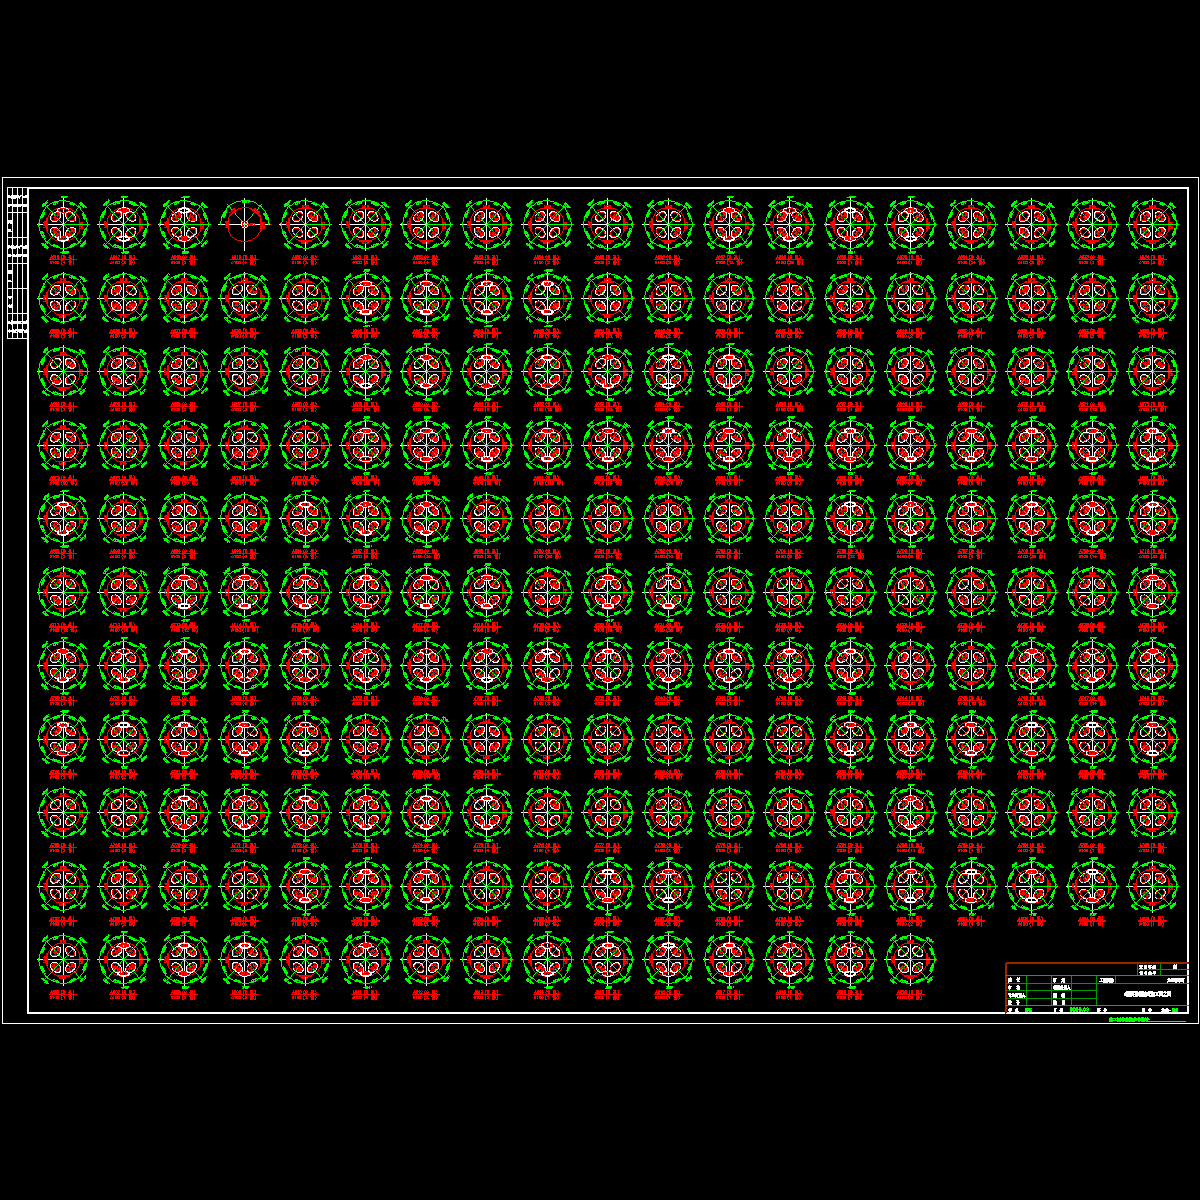Screen dimensions: 1200x1200
Task: Select the top-right cell of the title block
Action: tap(1175, 969)
